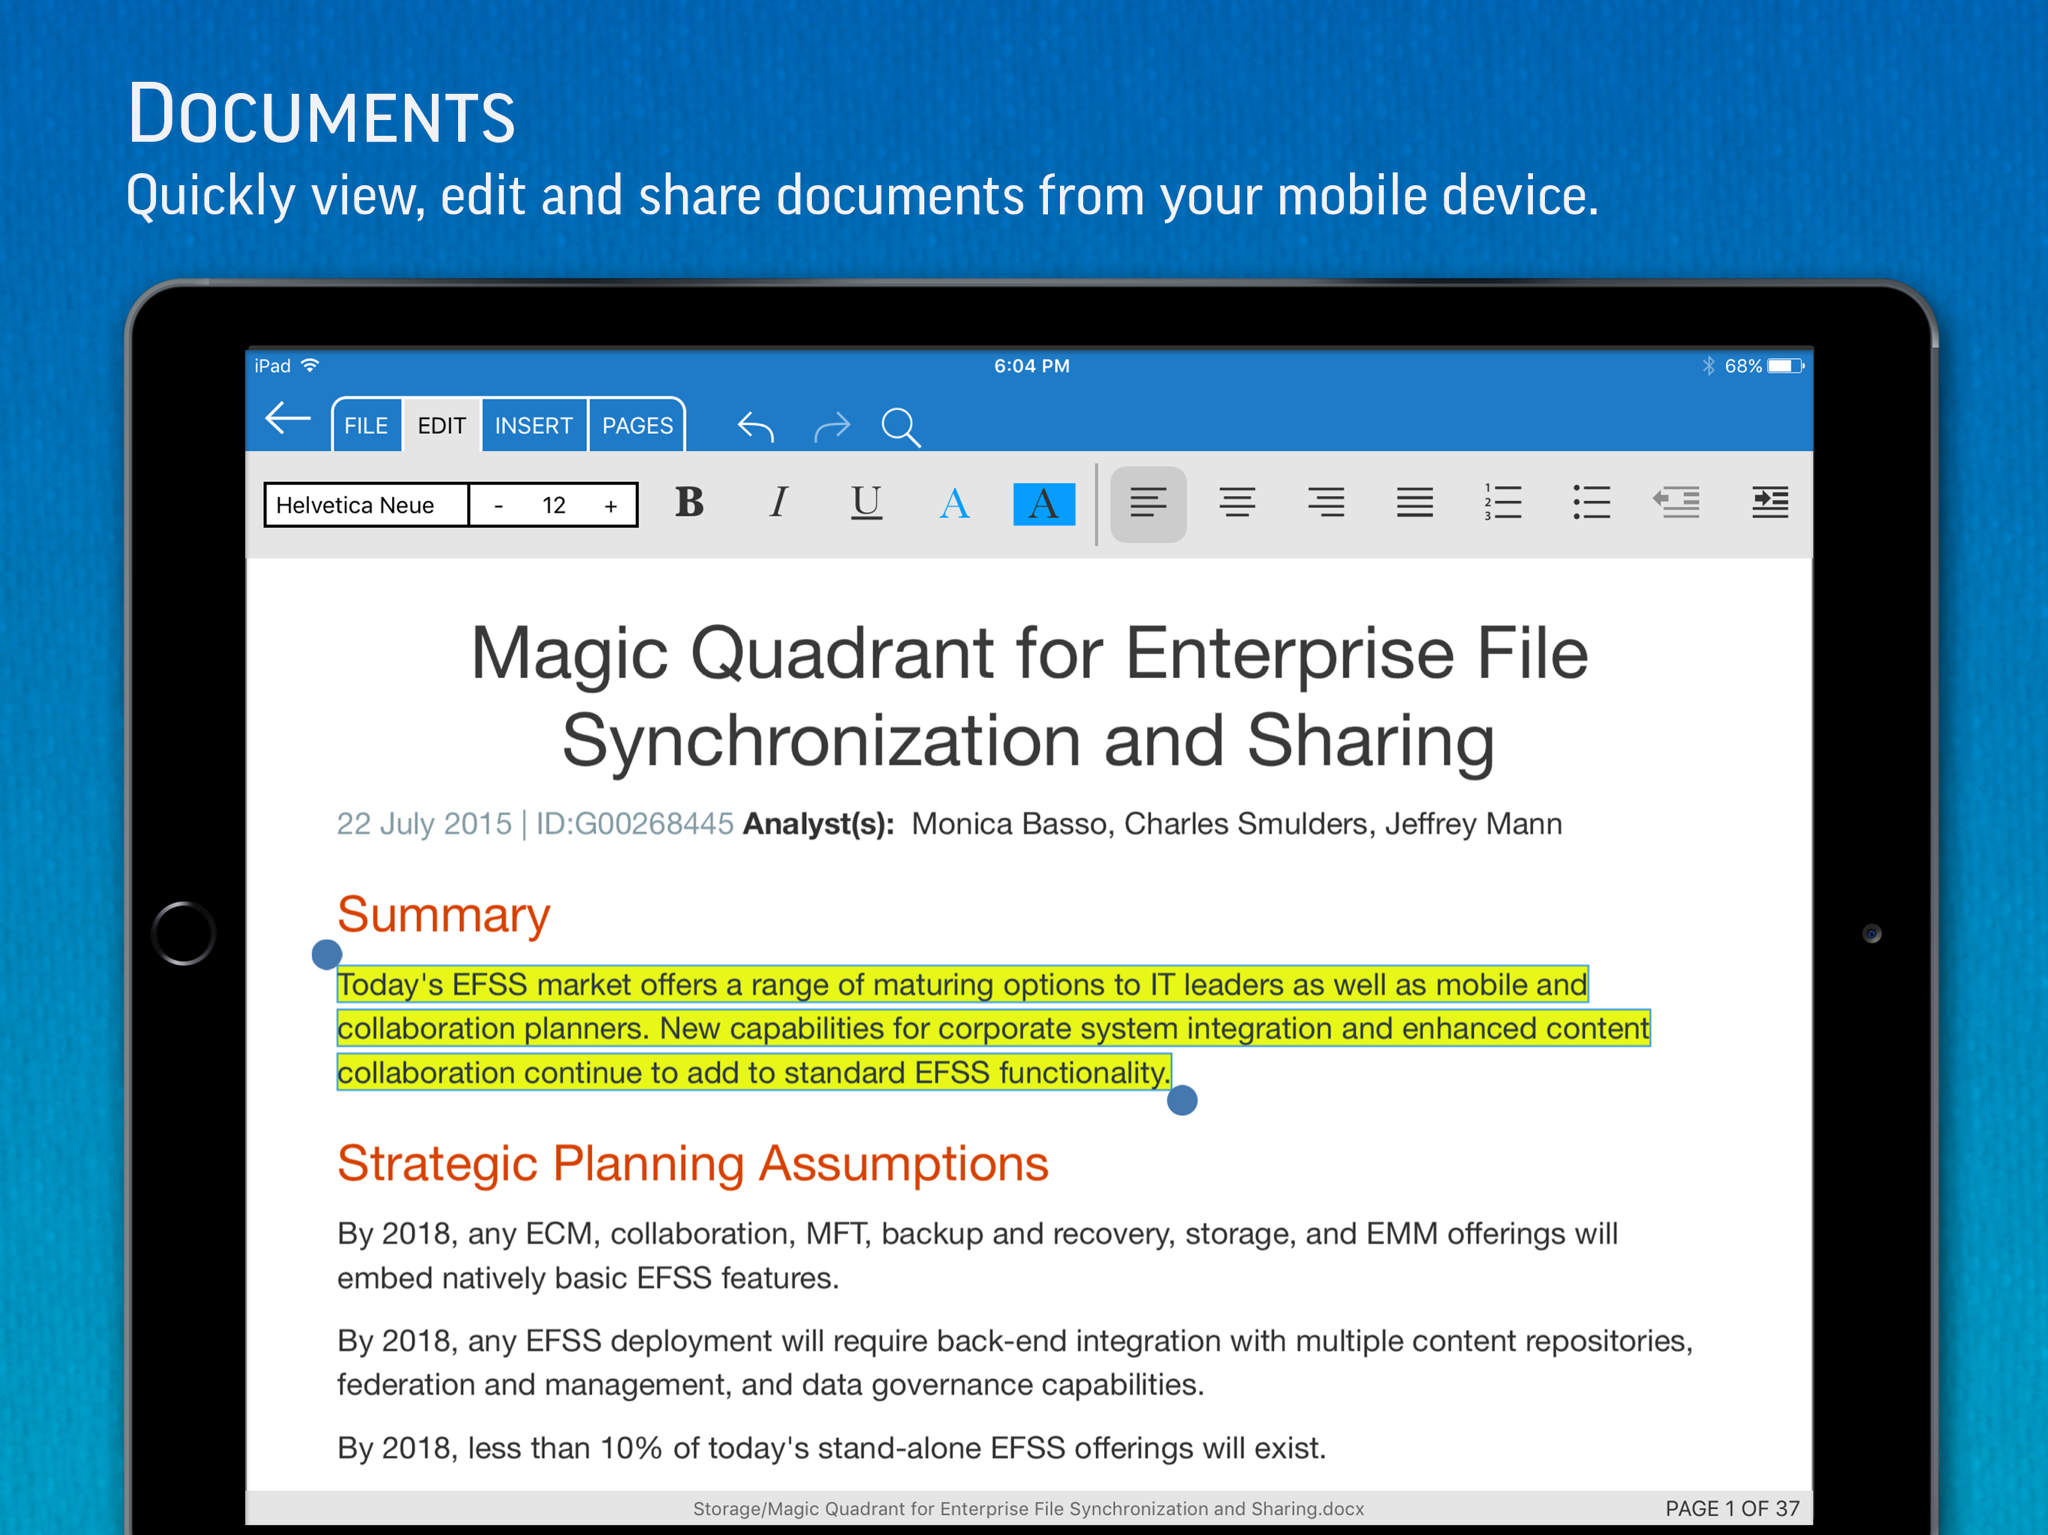Screen dimensions: 2048x1535
Task: Tap the selection end handle
Action: (1182, 1101)
